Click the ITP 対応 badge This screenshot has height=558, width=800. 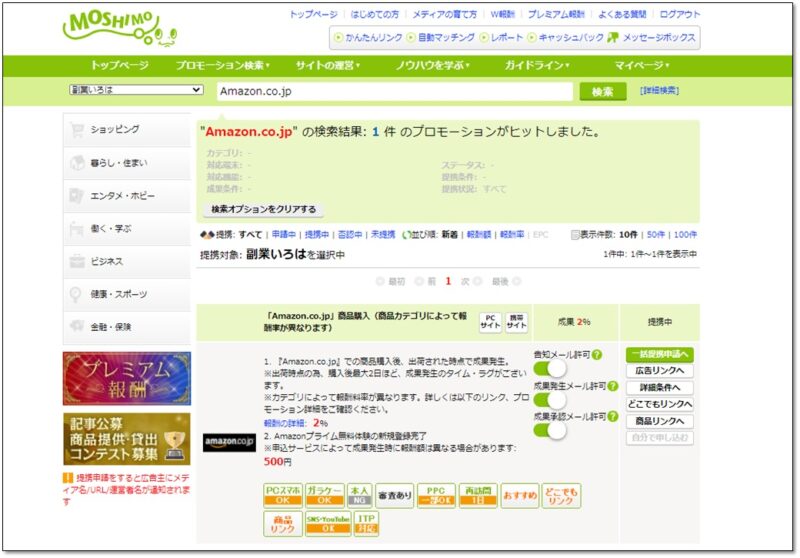point(366,524)
